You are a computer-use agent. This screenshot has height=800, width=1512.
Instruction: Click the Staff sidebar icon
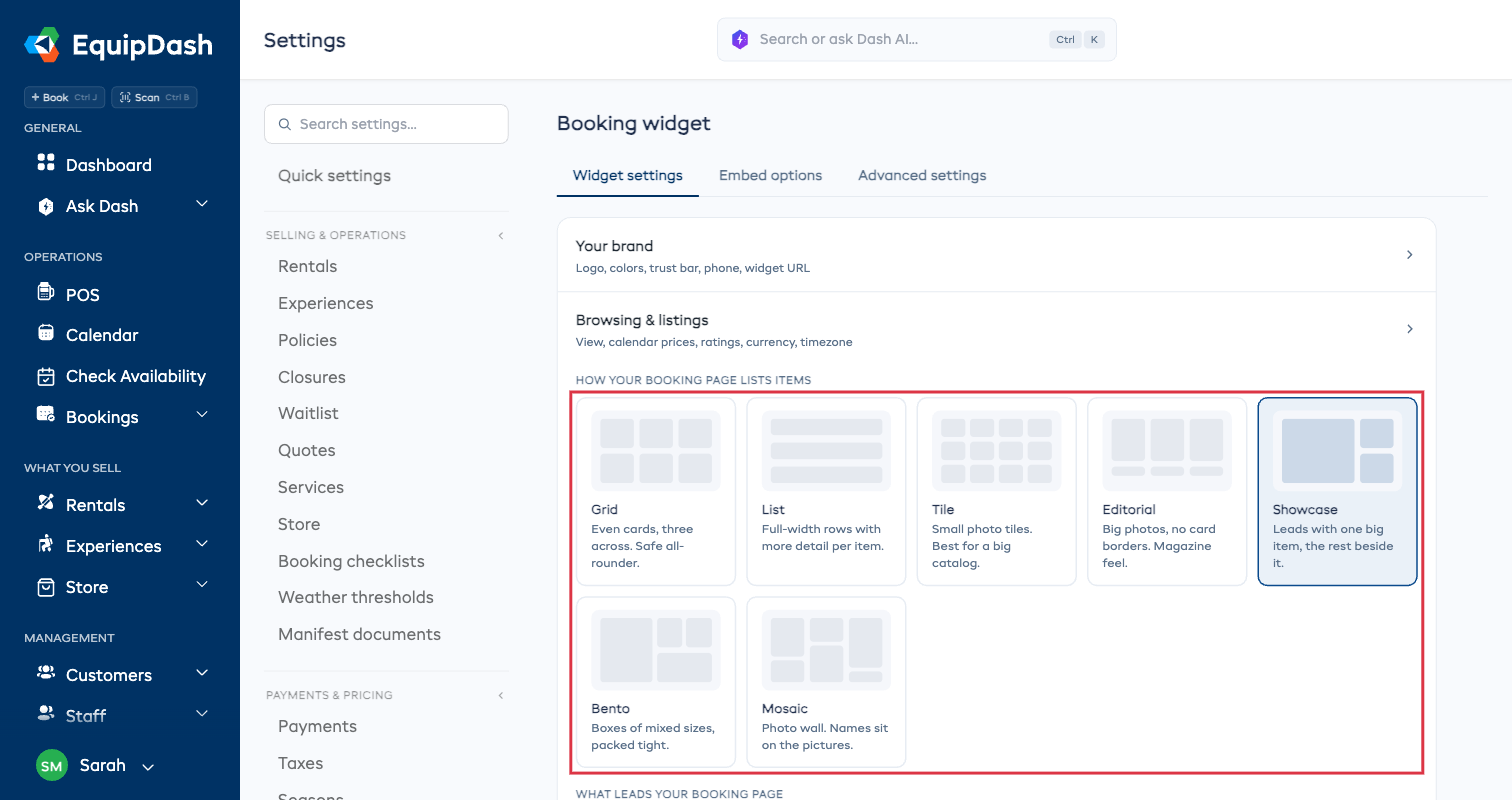45,713
